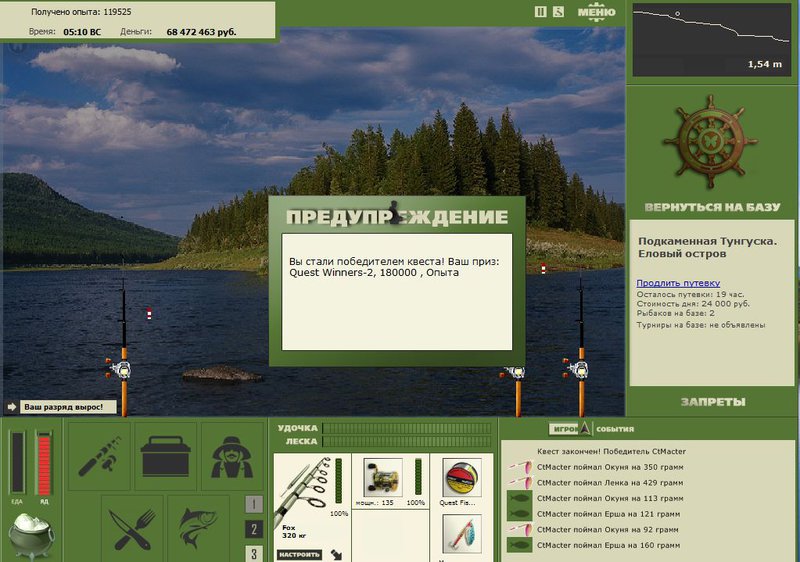Pause the game with the pause icon
Viewport: 800px width, 562px height.
(x=540, y=12)
